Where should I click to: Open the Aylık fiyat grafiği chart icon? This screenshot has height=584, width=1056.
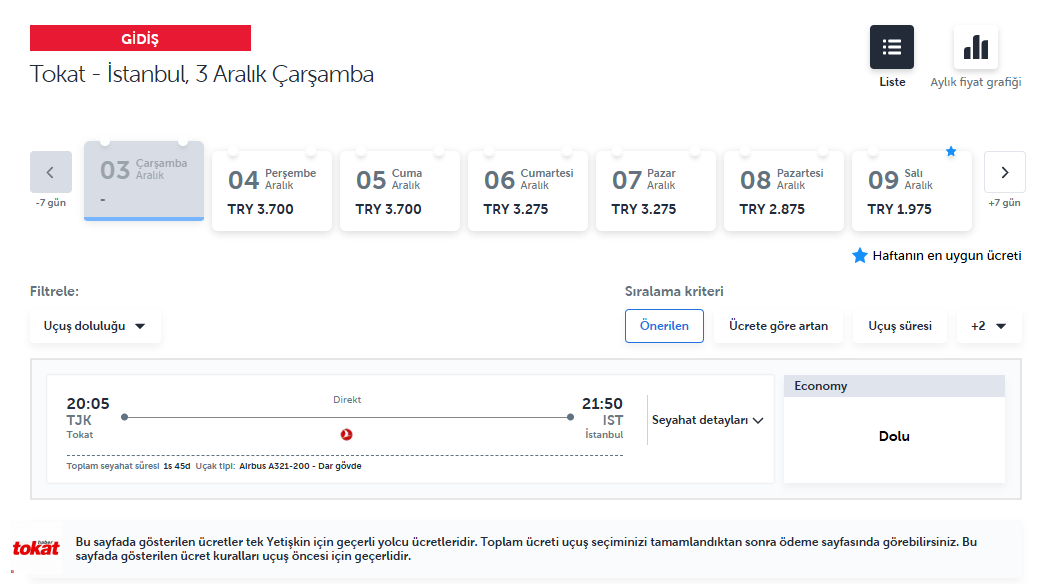point(975,47)
